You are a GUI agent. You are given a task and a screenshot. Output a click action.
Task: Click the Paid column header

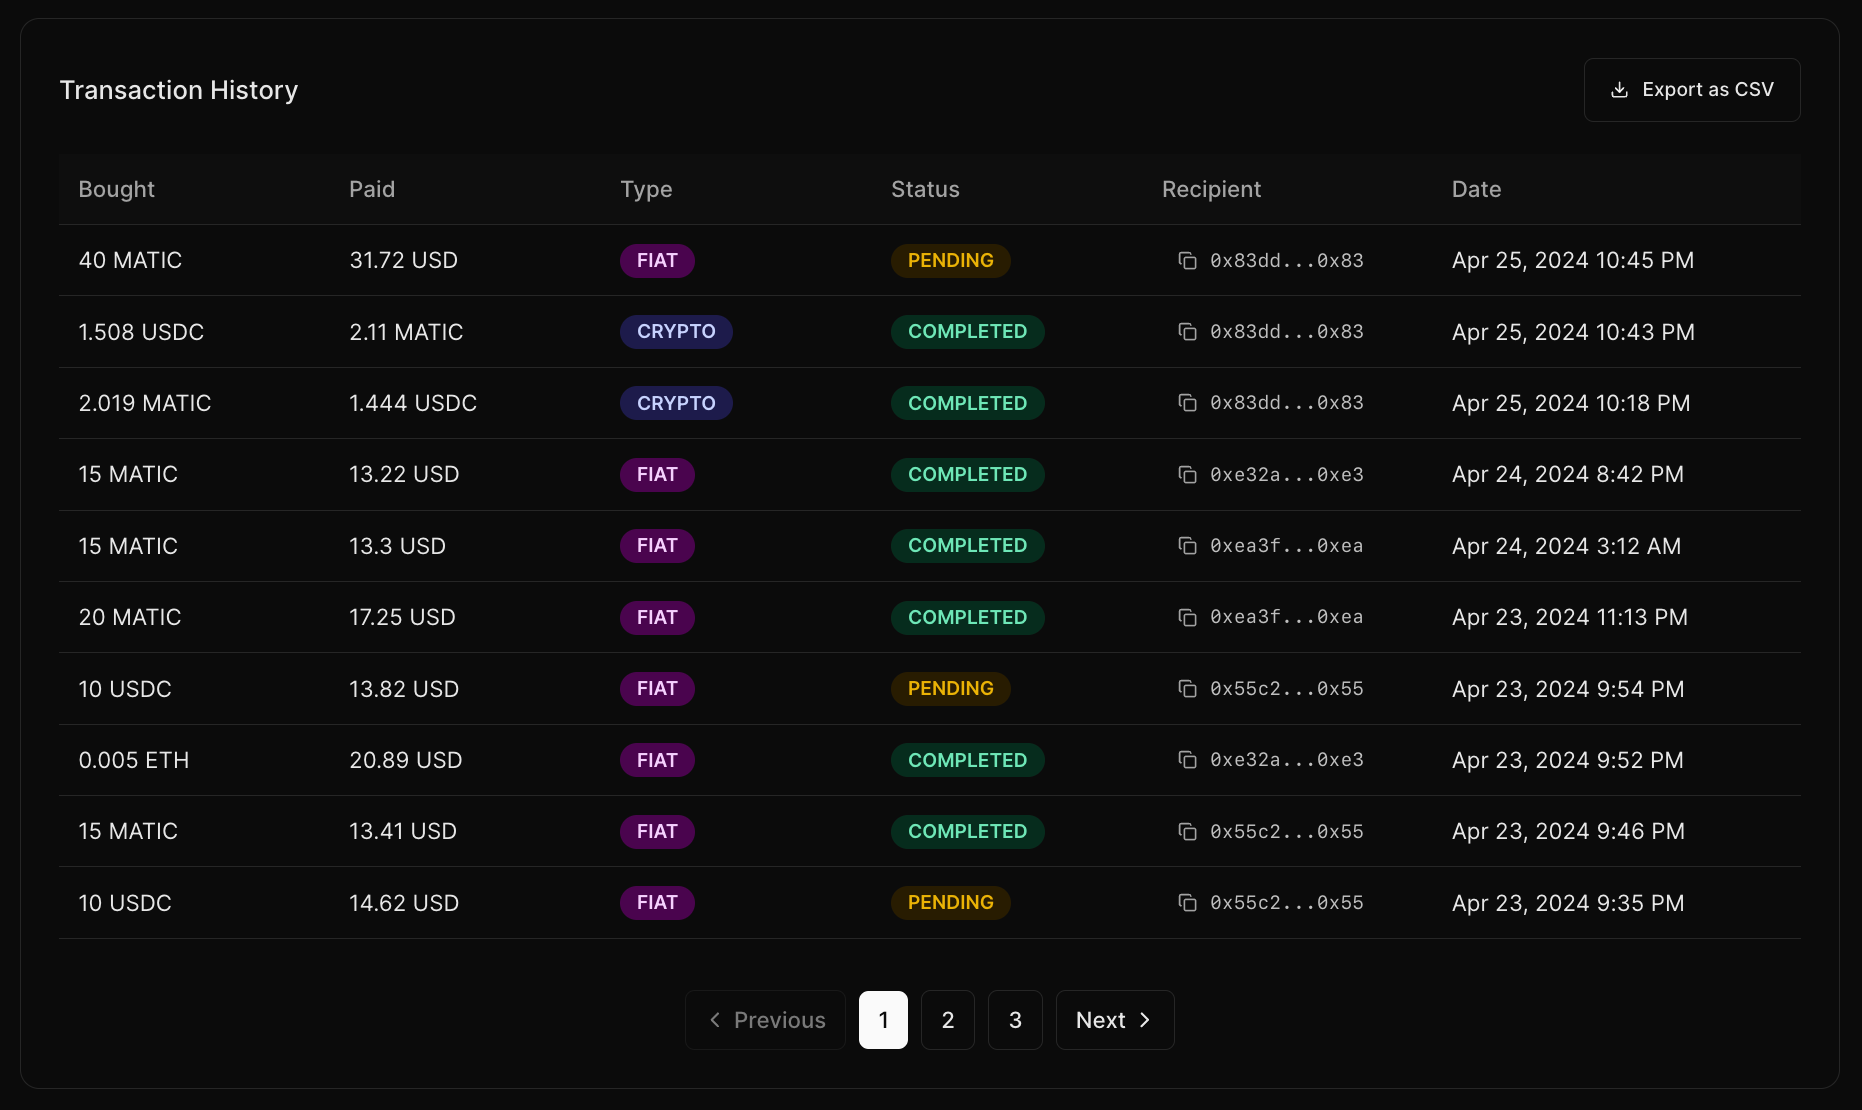point(372,189)
